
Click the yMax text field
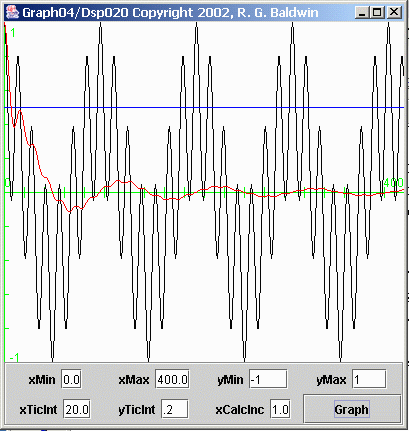[369, 379]
